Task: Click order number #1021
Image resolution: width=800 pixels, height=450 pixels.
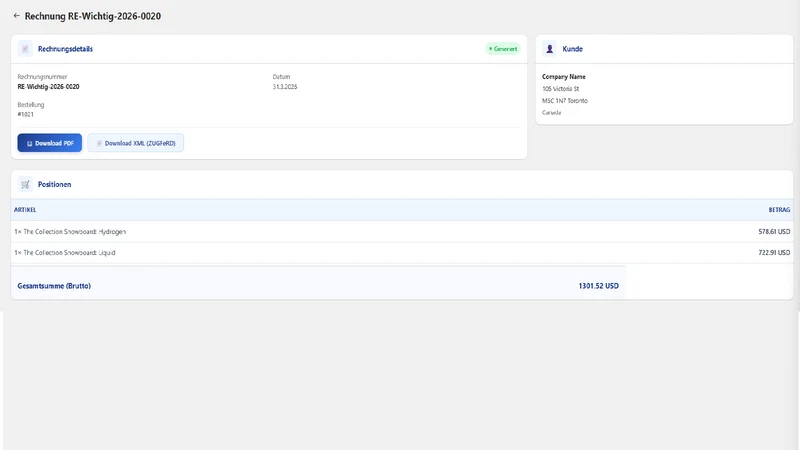Action: coord(26,114)
